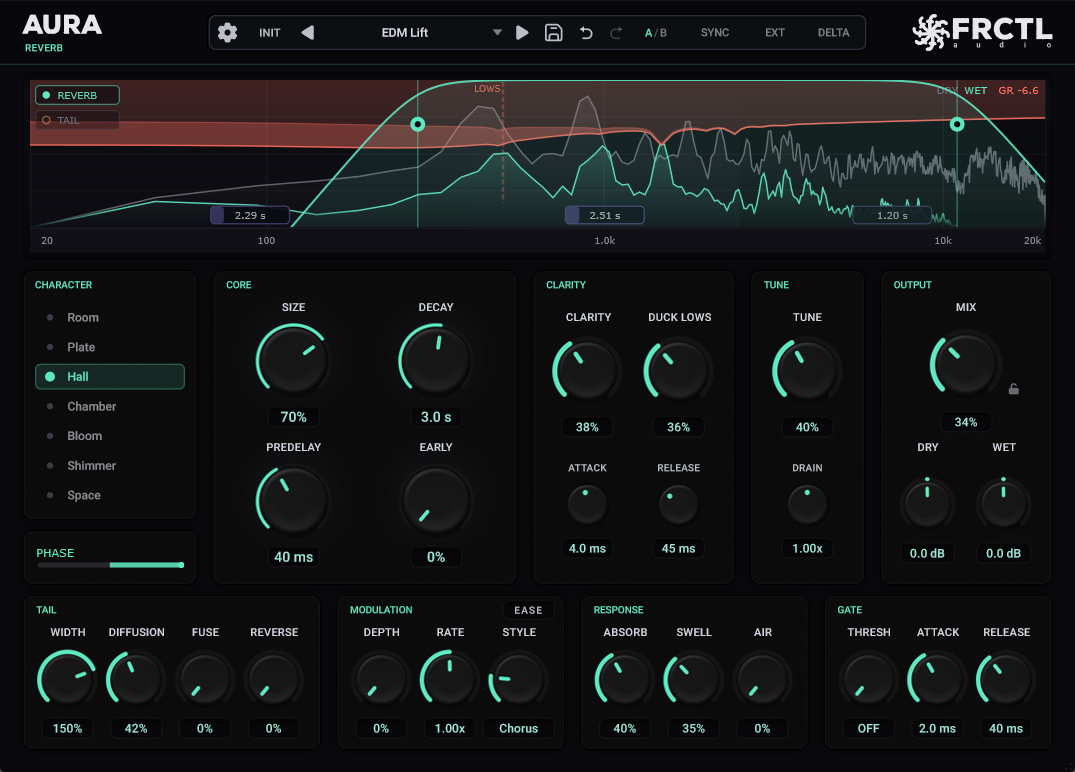The width and height of the screenshot is (1075, 772).
Task: Select the Shimmer character
Action: click(110, 465)
